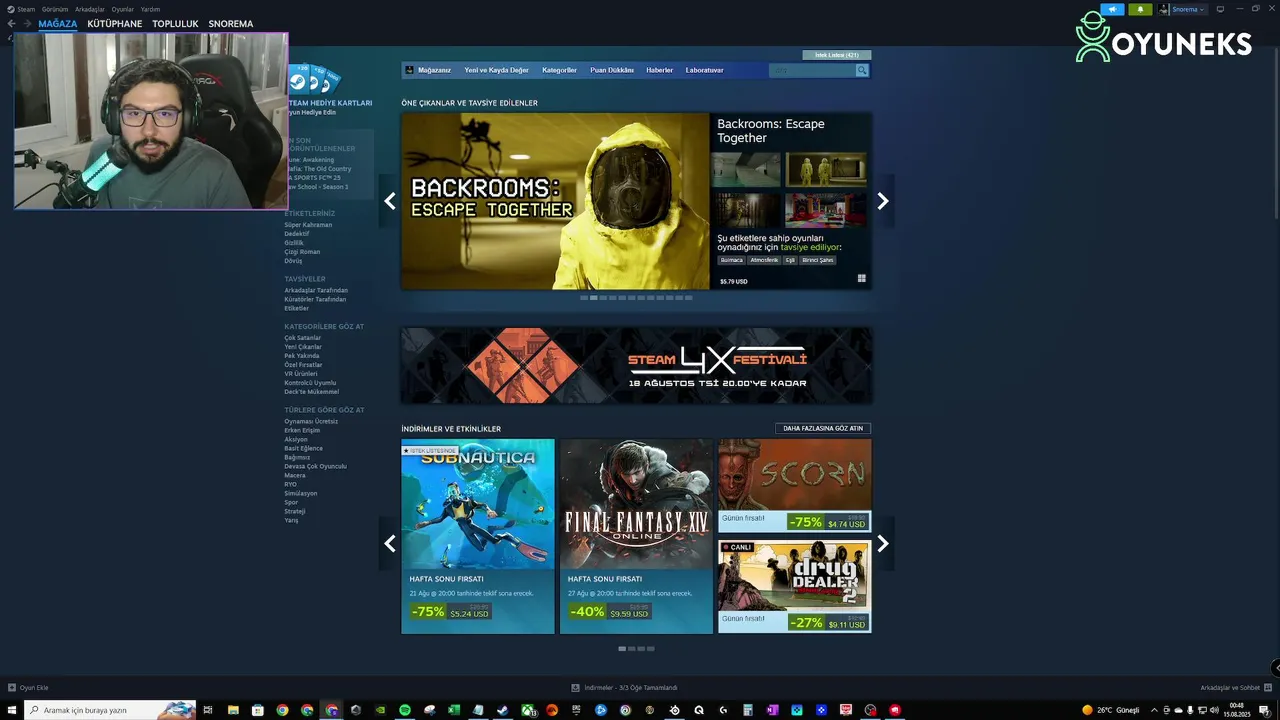The width and height of the screenshot is (1280, 720).
Task: Click the weather 26°C Güneşli widget
Action: point(1110,710)
